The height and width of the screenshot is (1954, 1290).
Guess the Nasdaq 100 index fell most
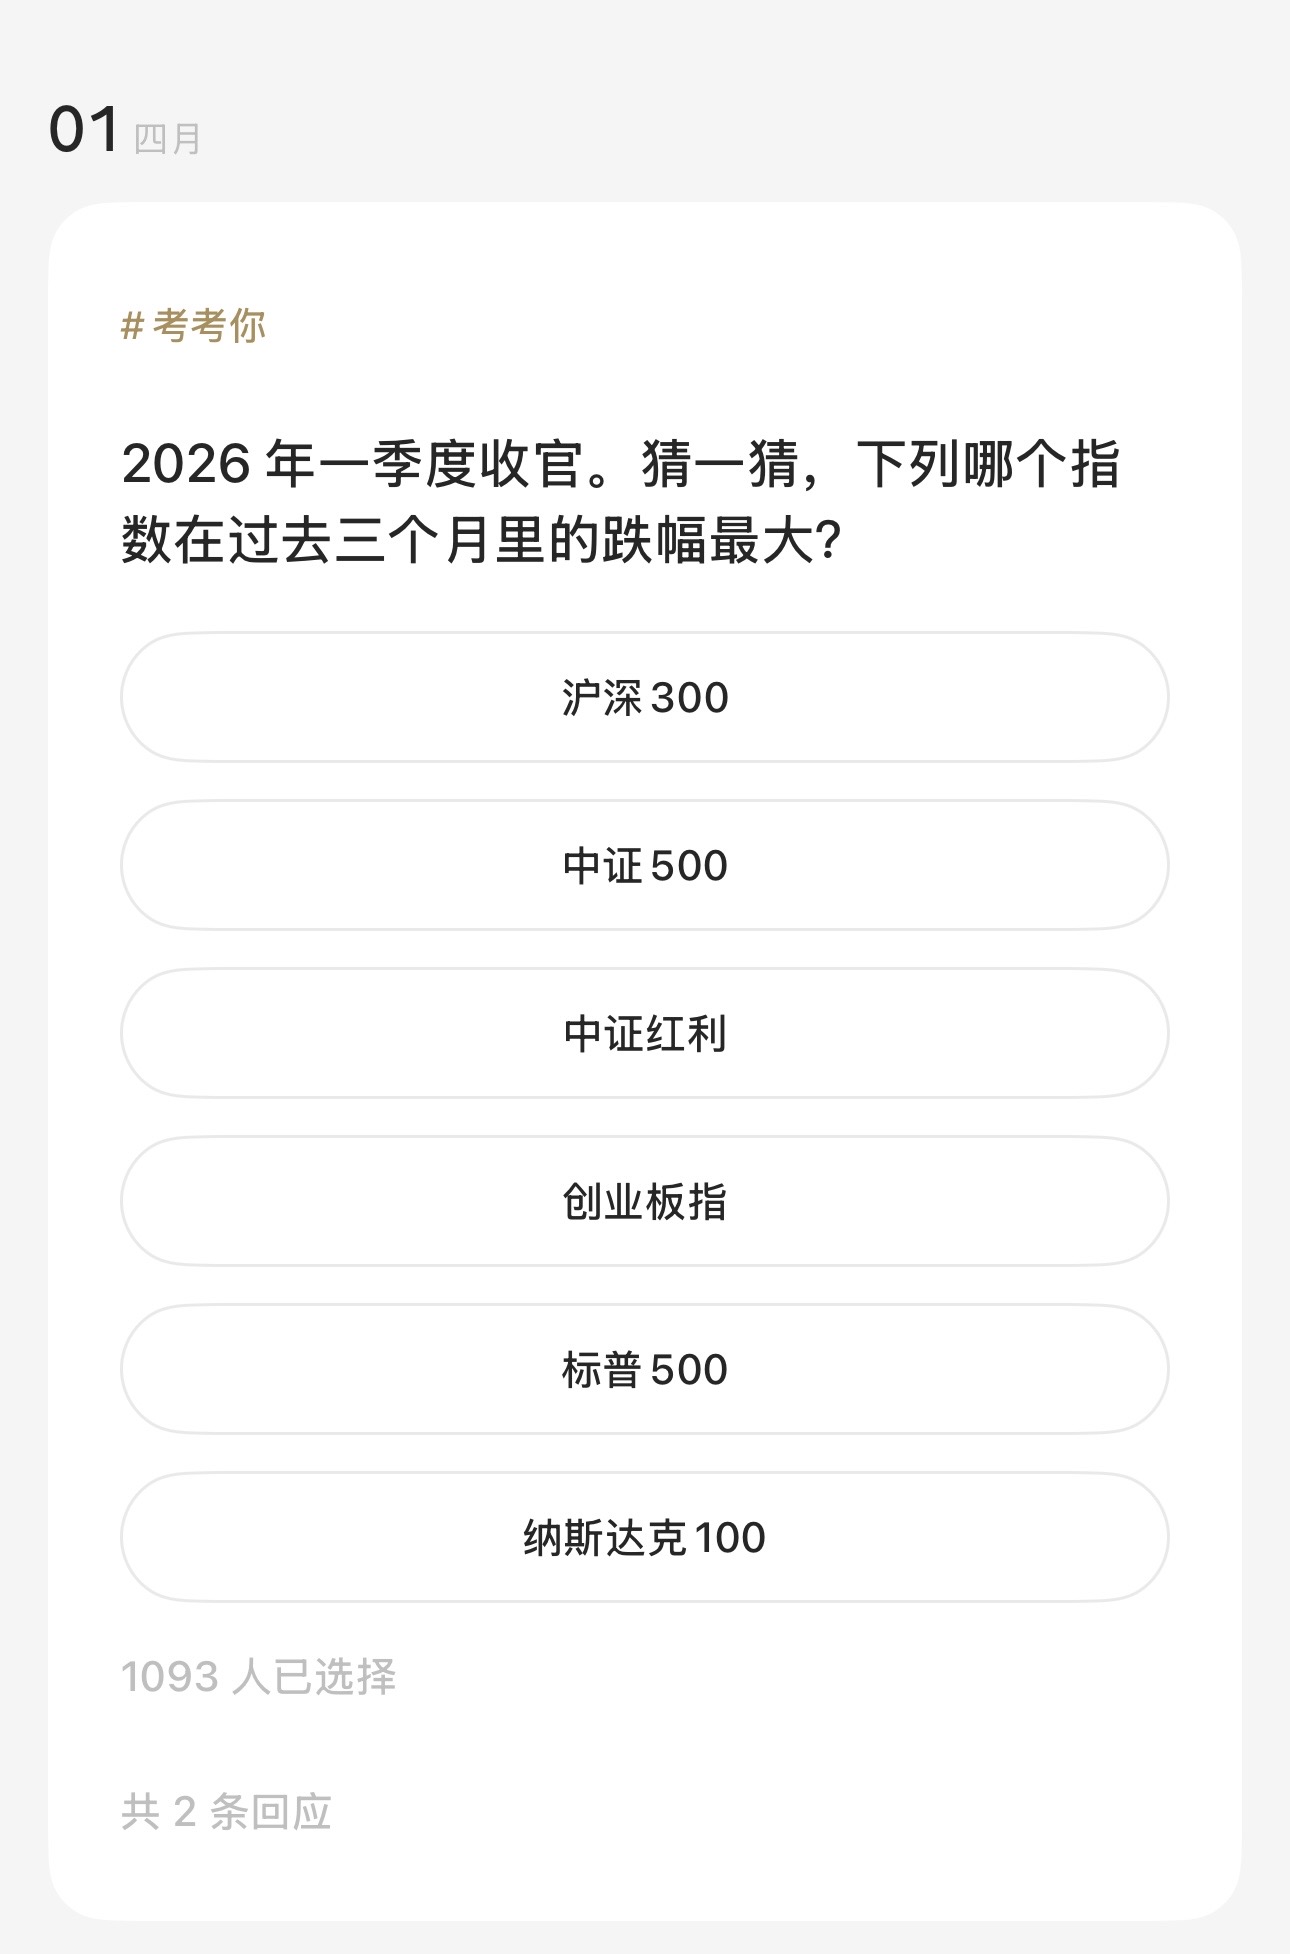[x=645, y=1537]
